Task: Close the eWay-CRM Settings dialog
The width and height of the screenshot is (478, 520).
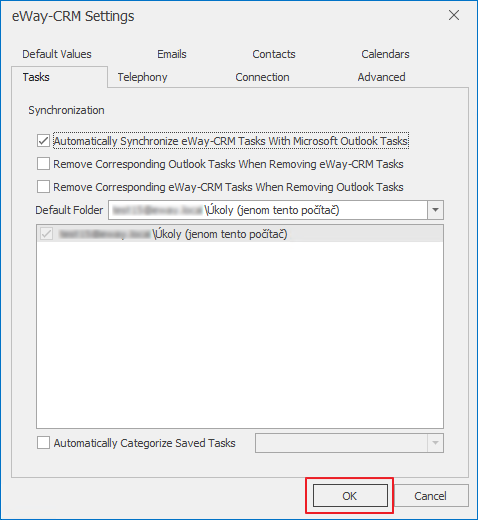Action: [454, 15]
